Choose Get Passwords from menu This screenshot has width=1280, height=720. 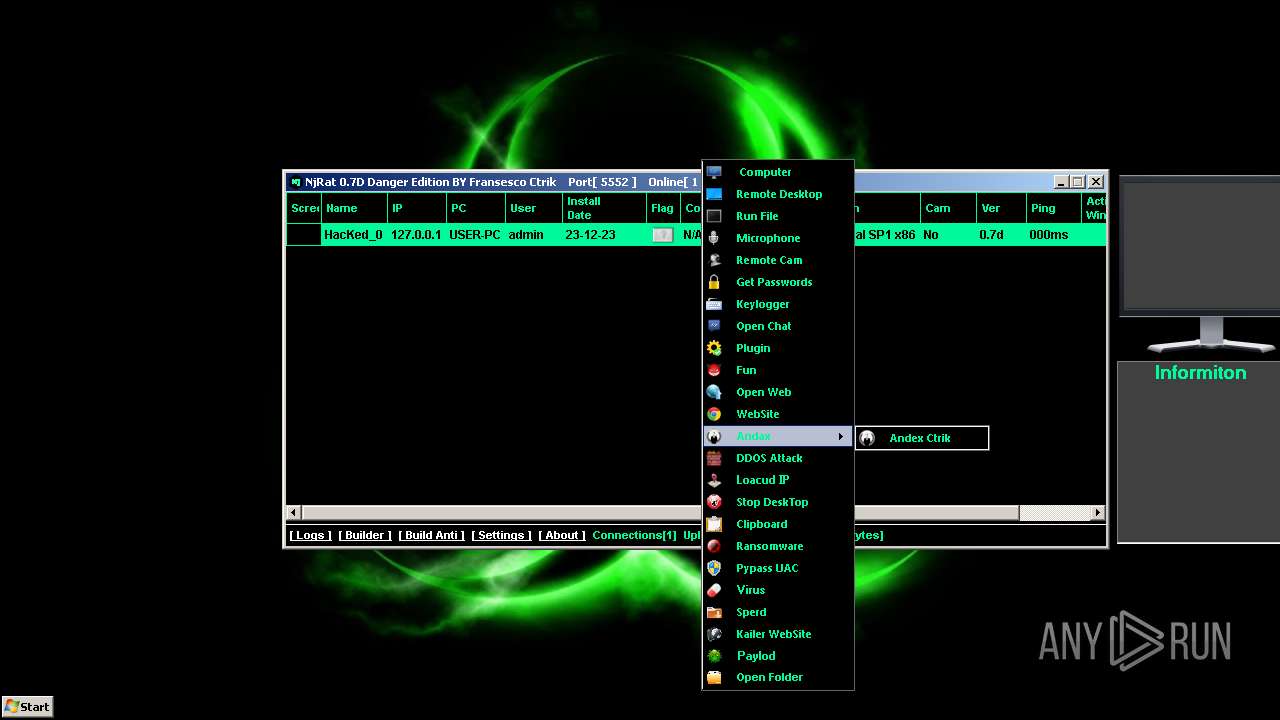click(x=778, y=282)
